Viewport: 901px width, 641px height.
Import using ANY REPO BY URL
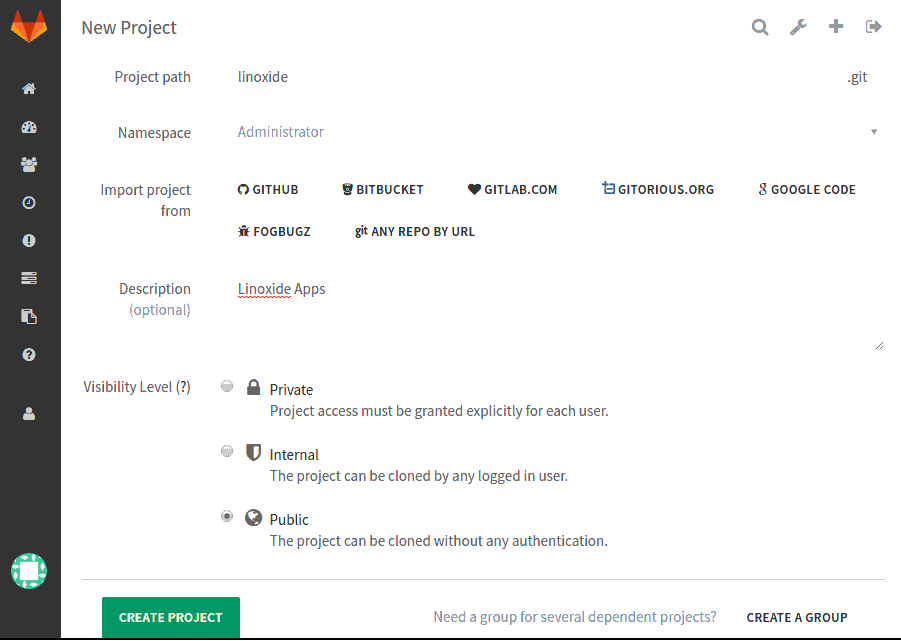(414, 231)
